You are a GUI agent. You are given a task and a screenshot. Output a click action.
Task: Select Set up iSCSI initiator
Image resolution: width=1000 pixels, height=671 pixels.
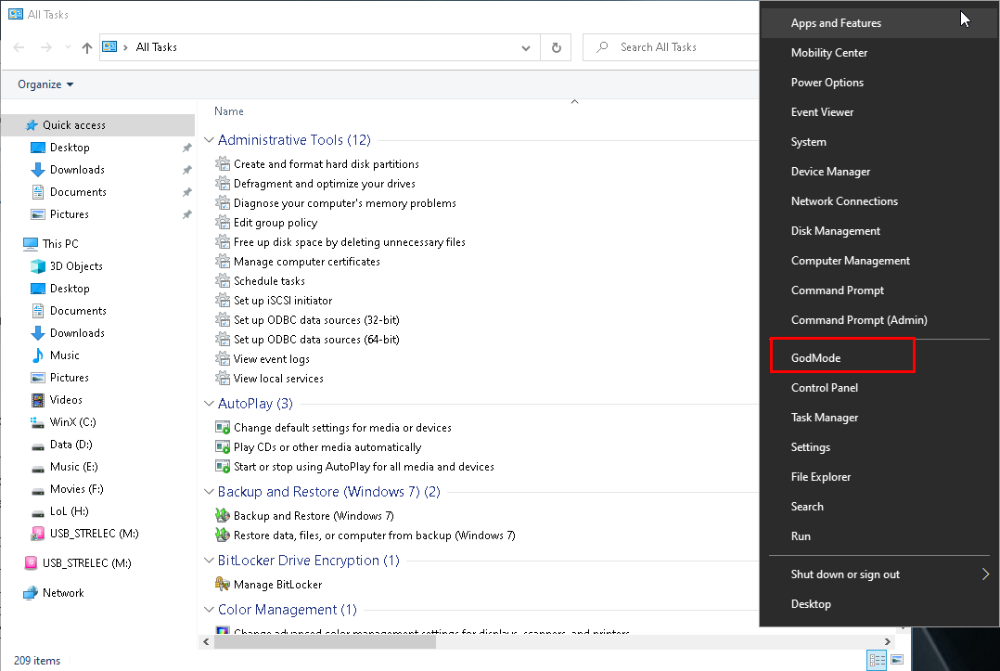(283, 300)
